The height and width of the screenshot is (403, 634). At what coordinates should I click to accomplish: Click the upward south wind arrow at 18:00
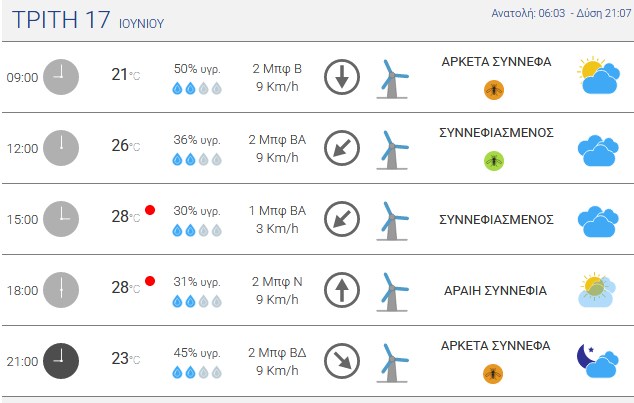click(342, 290)
